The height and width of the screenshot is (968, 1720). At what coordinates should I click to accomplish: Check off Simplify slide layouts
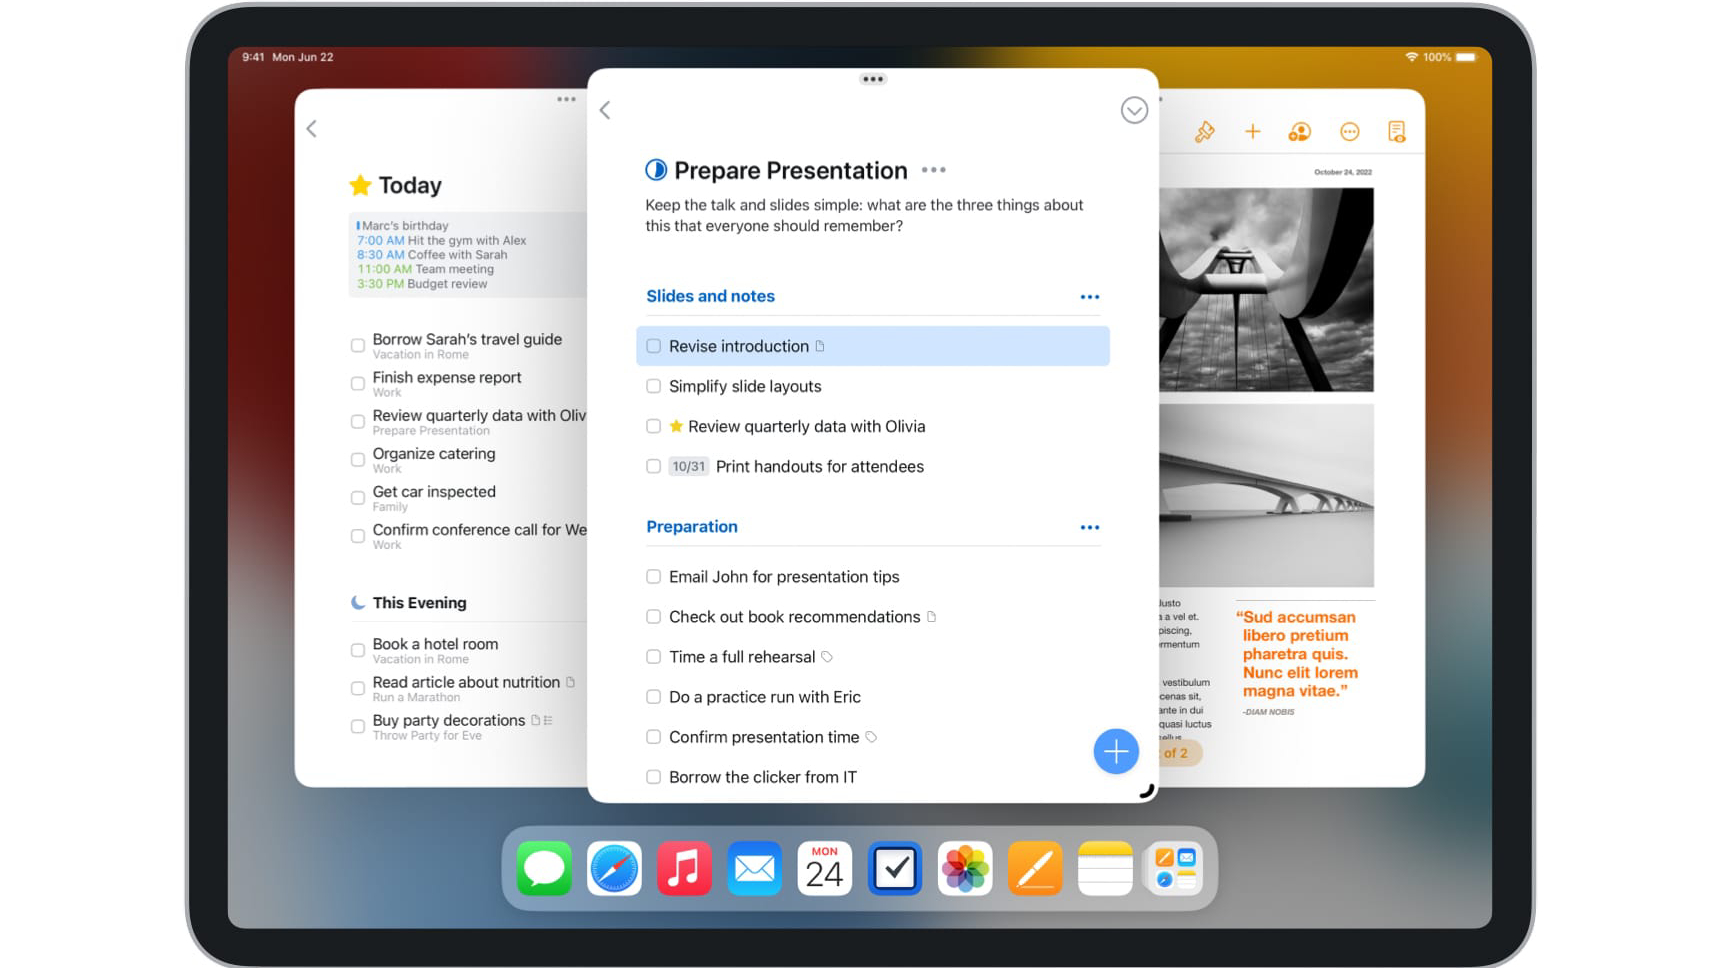point(653,386)
